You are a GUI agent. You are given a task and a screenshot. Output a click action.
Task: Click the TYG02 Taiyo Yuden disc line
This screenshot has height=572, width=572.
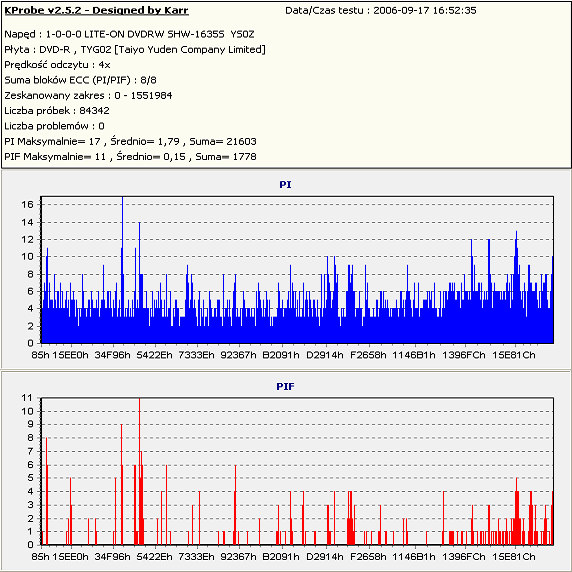coord(135,50)
